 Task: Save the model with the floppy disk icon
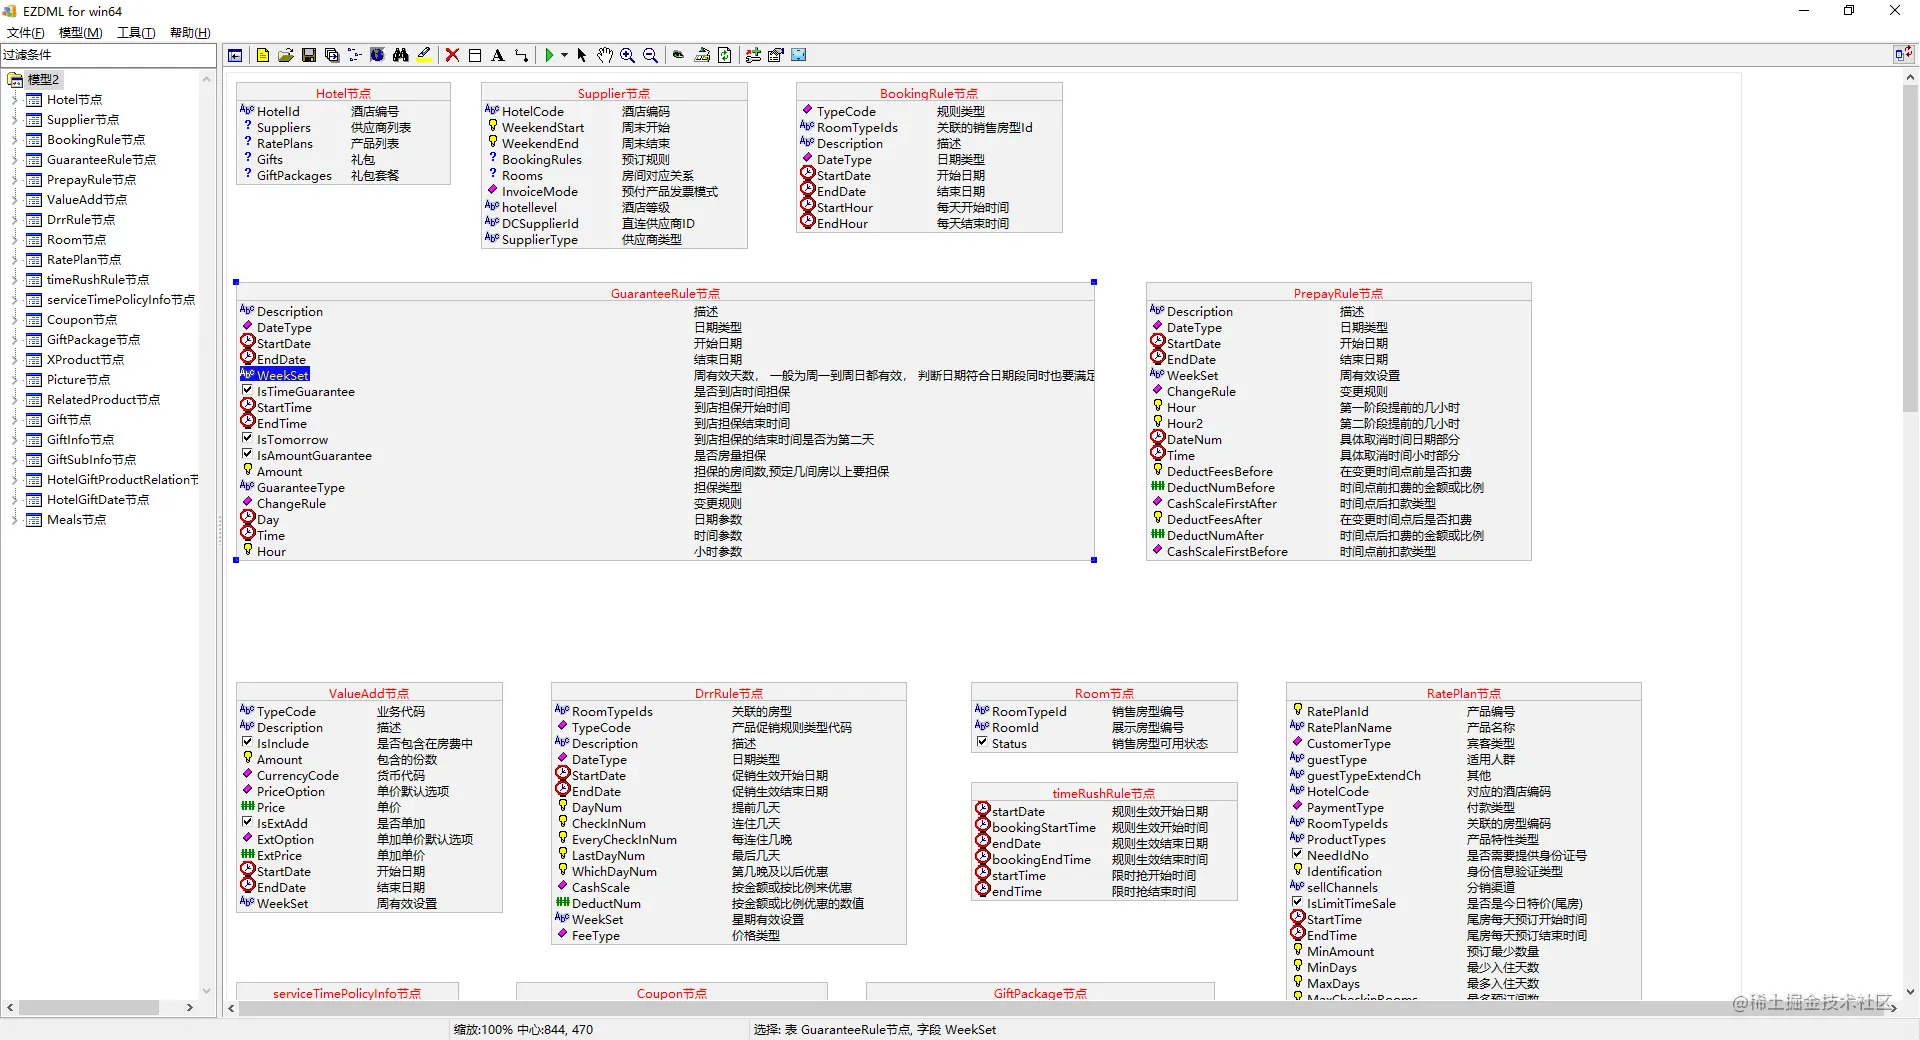click(309, 55)
